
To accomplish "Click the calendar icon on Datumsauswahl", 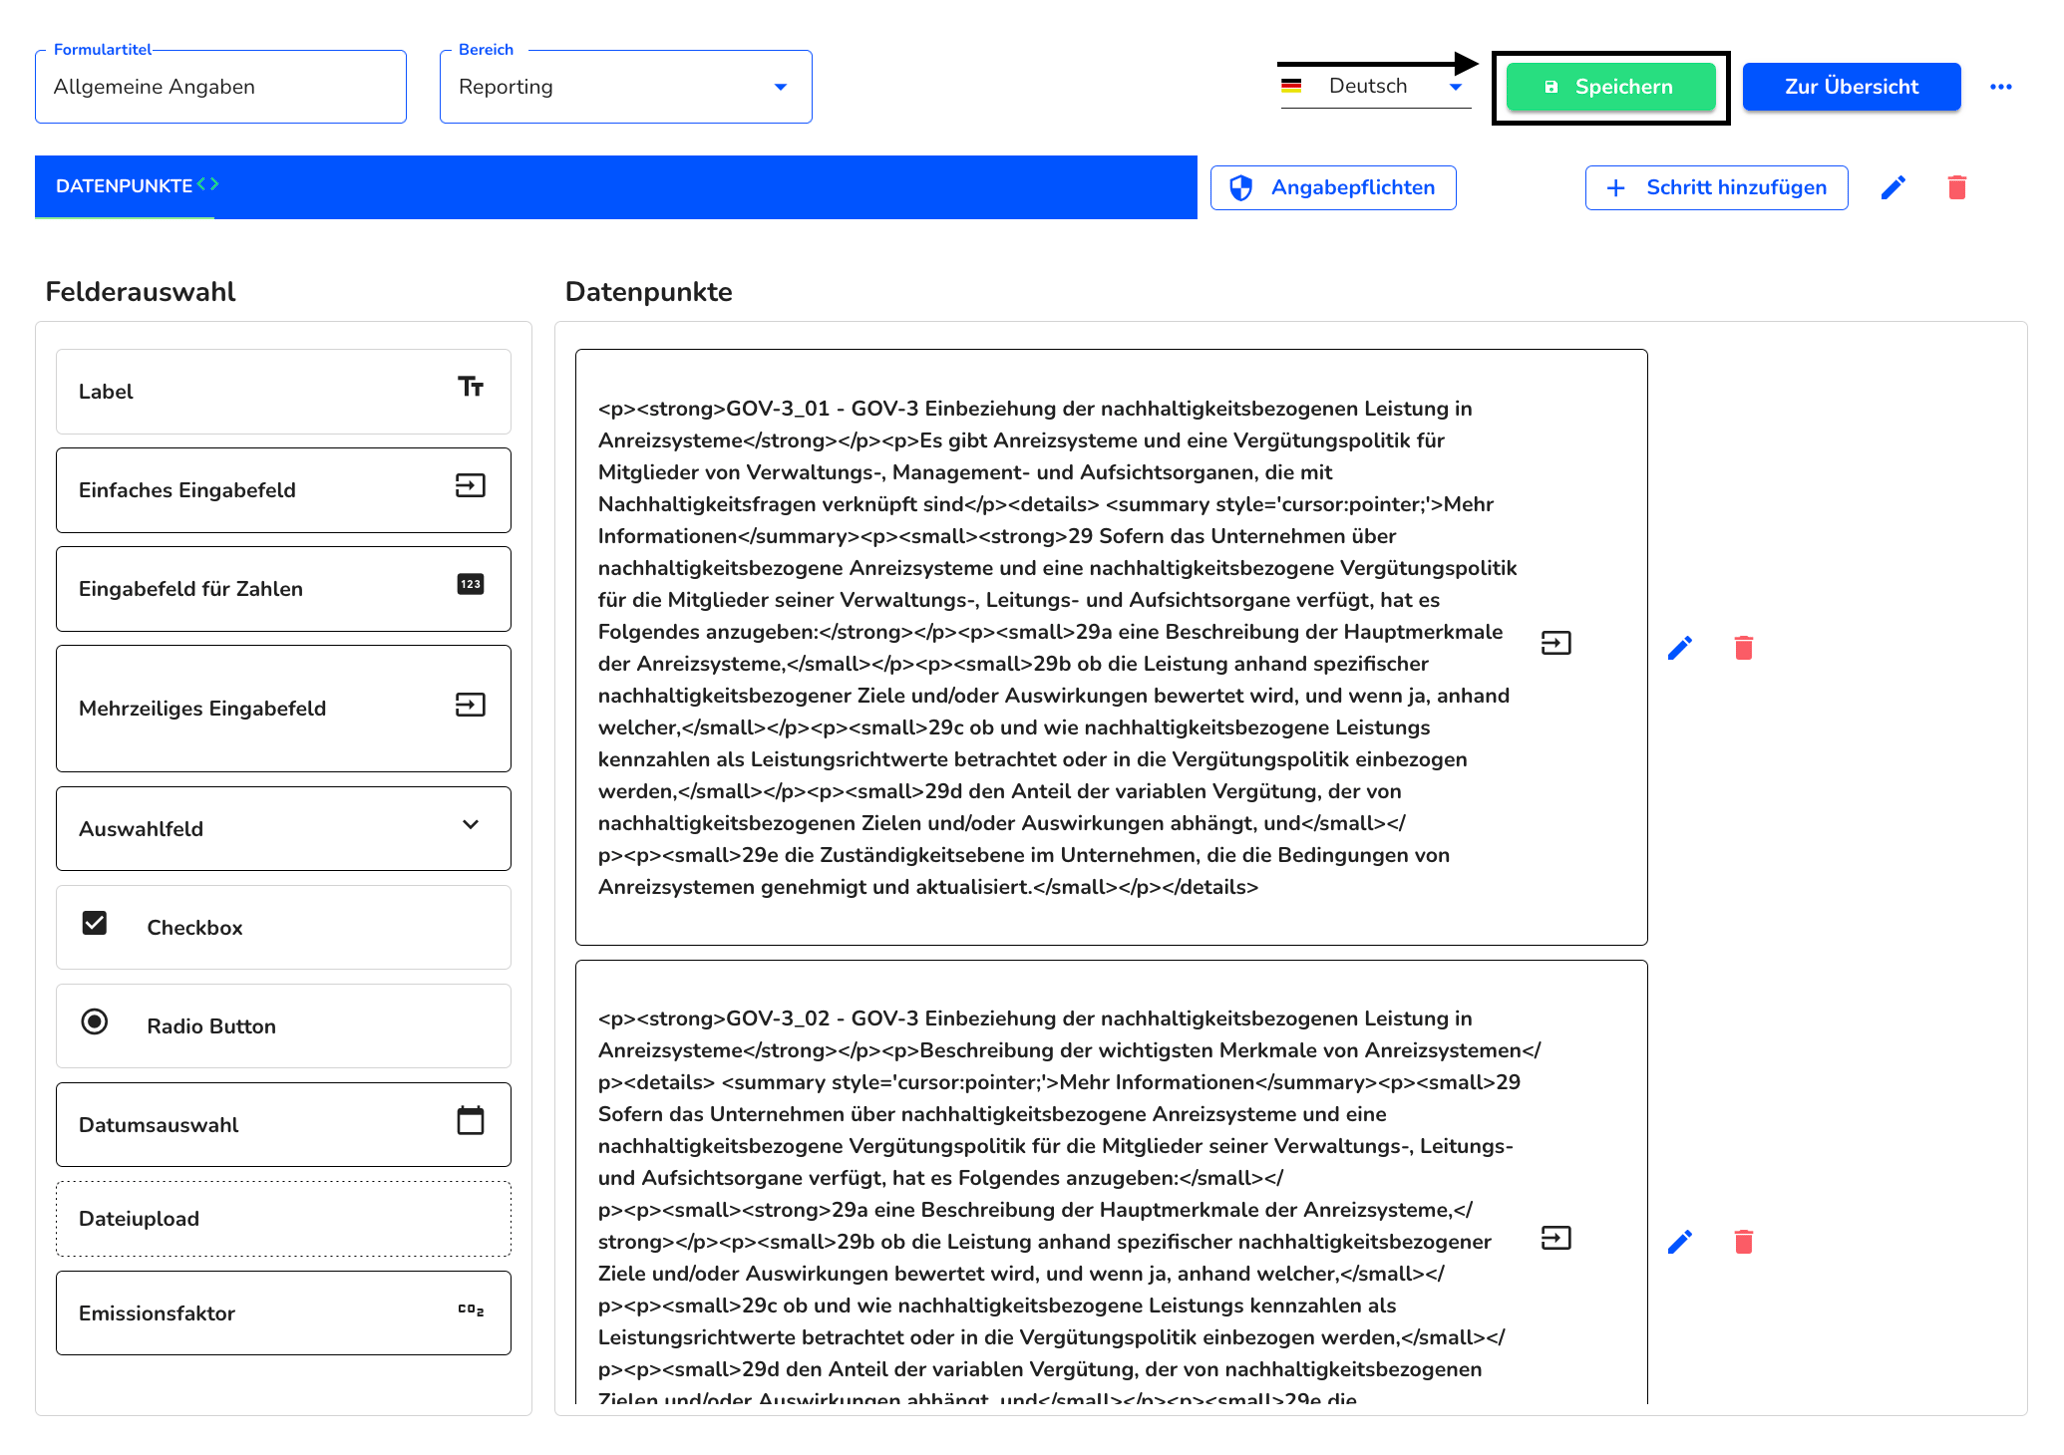I will (470, 1120).
